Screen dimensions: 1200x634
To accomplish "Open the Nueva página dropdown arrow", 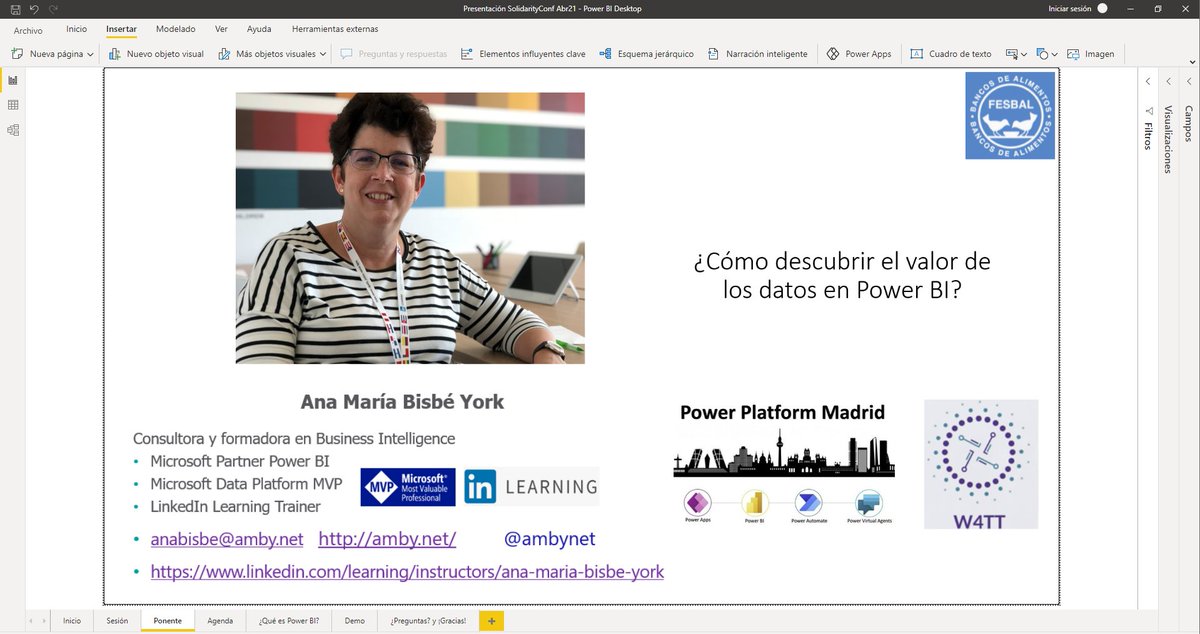I will coord(90,54).
